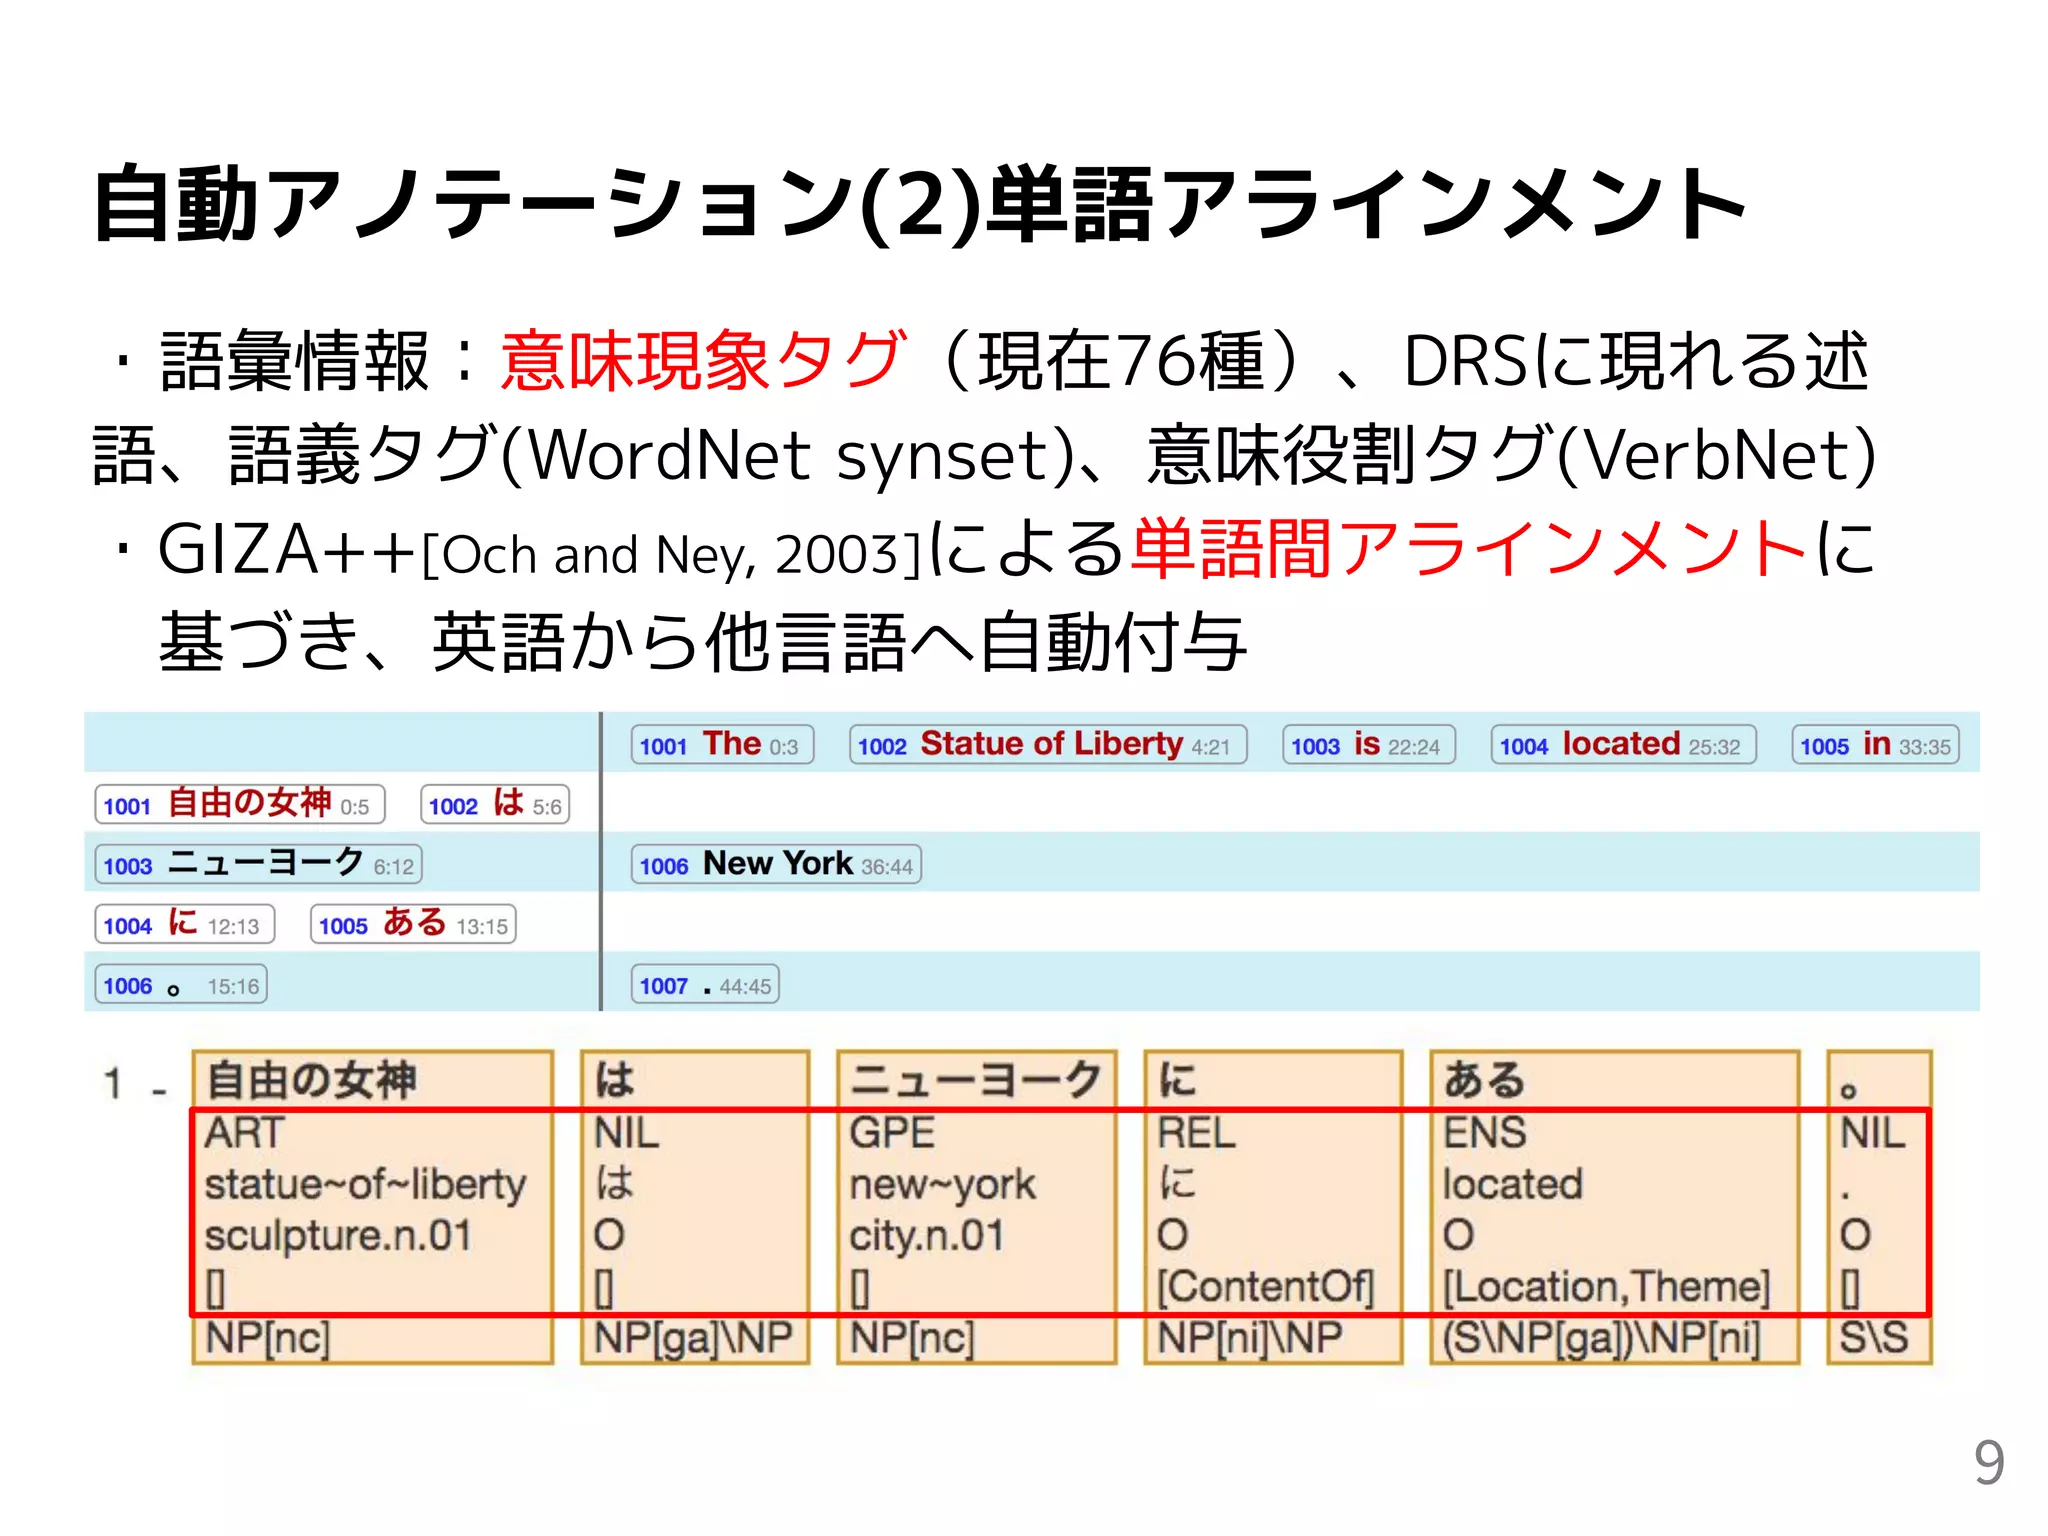This screenshot has height=1536, width=2048.
Task: Click the 'ART' semantic tag
Action: click(x=245, y=1133)
